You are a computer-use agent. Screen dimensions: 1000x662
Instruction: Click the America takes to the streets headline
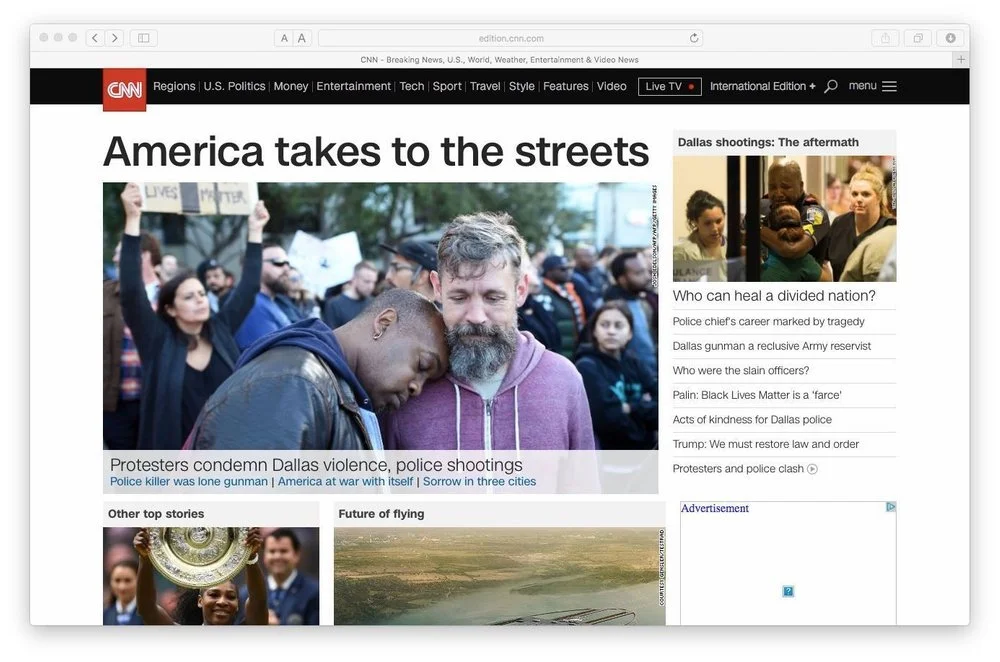pyautogui.click(x=376, y=152)
